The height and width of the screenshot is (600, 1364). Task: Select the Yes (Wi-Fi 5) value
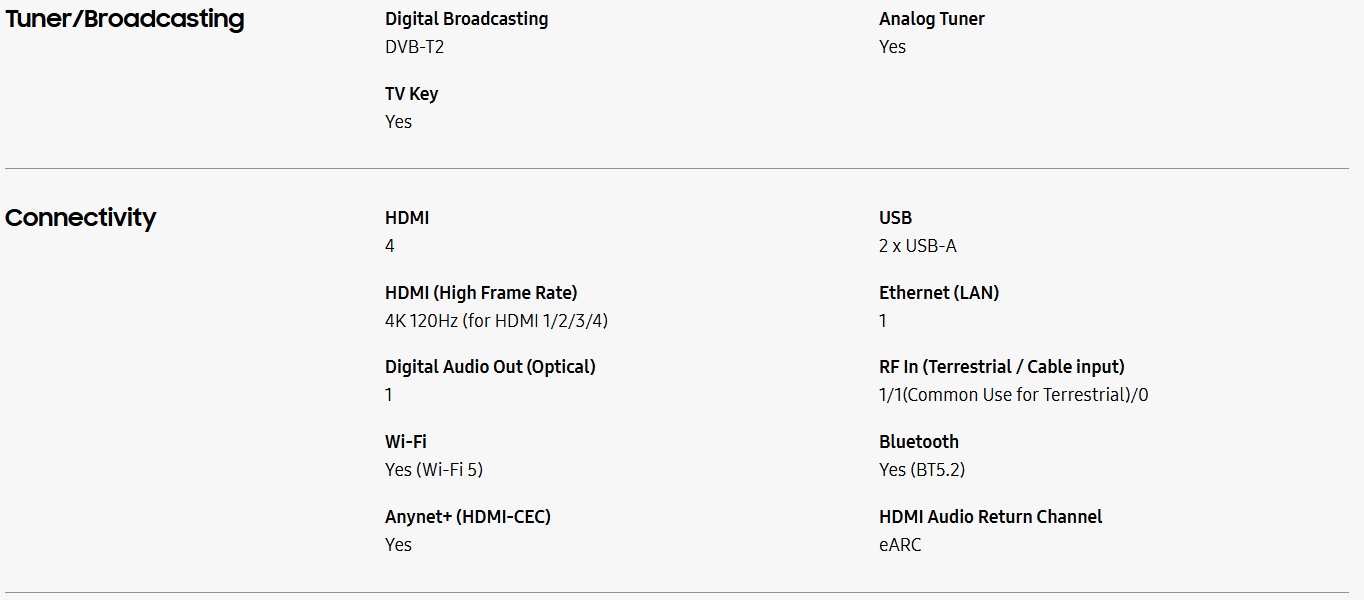click(x=434, y=470)
